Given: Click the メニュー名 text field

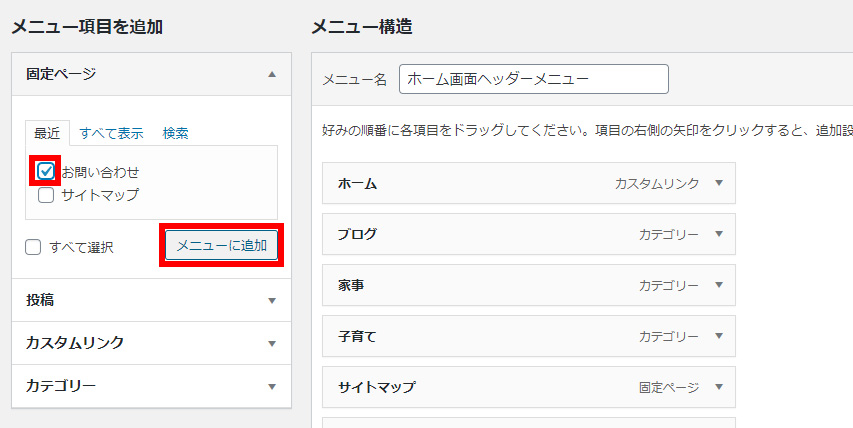Looking at the screenshot, I should 533,78.
